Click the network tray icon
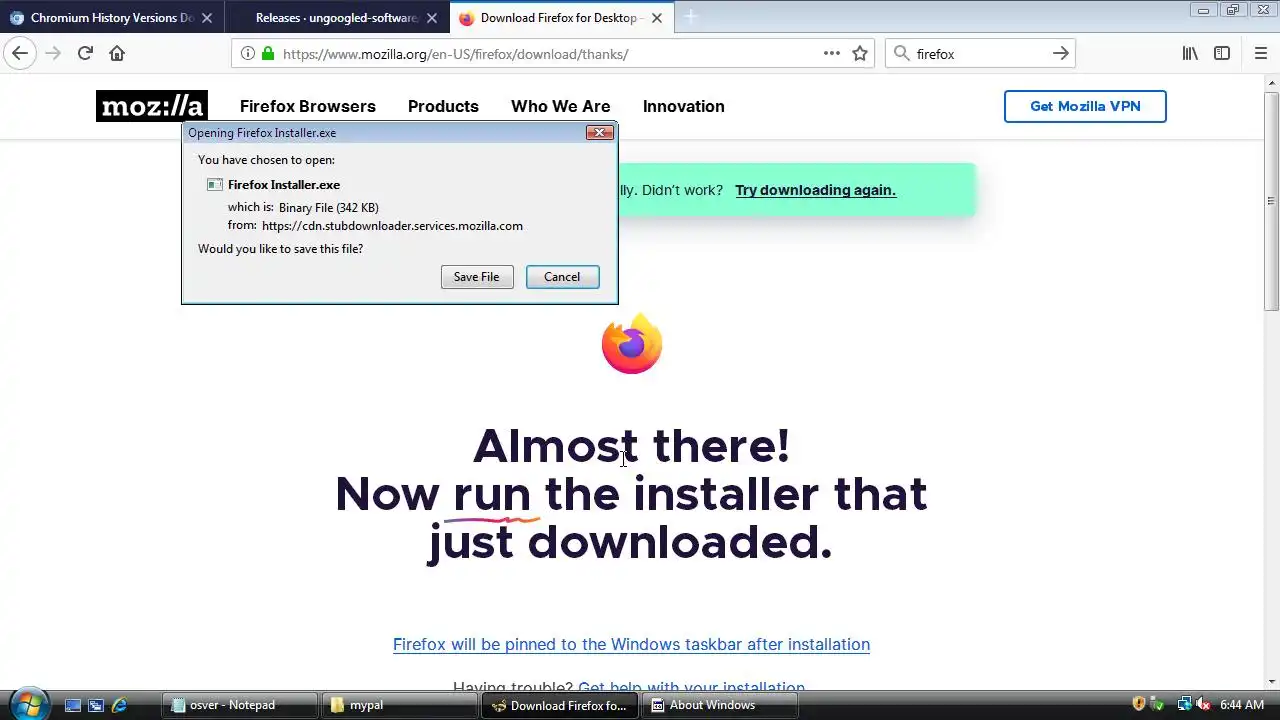 1185,704
